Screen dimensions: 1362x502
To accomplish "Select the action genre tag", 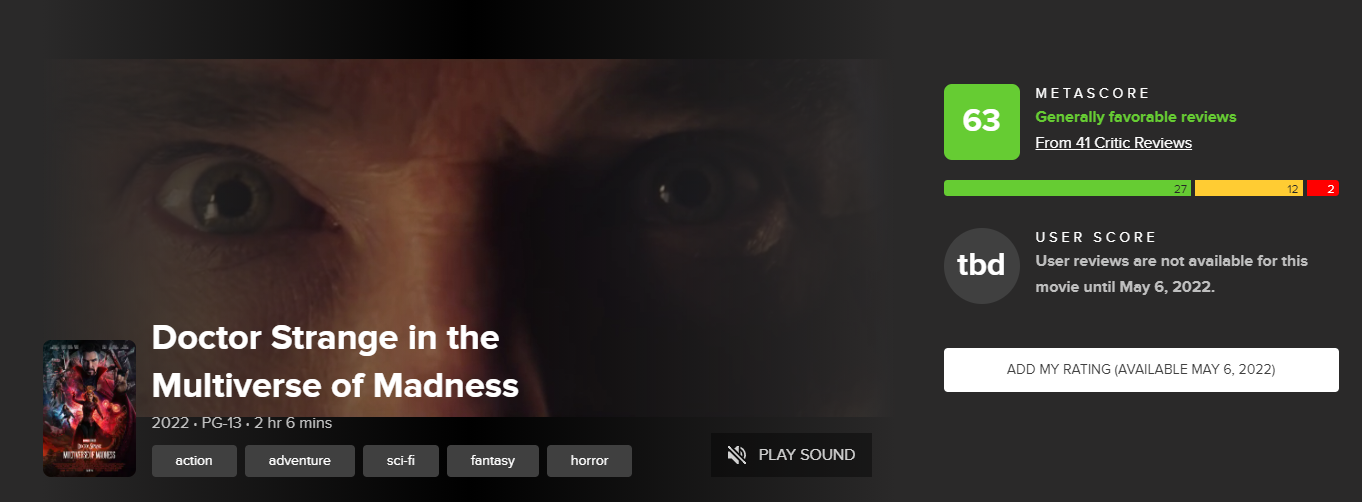I will click(x=194, y=461).
